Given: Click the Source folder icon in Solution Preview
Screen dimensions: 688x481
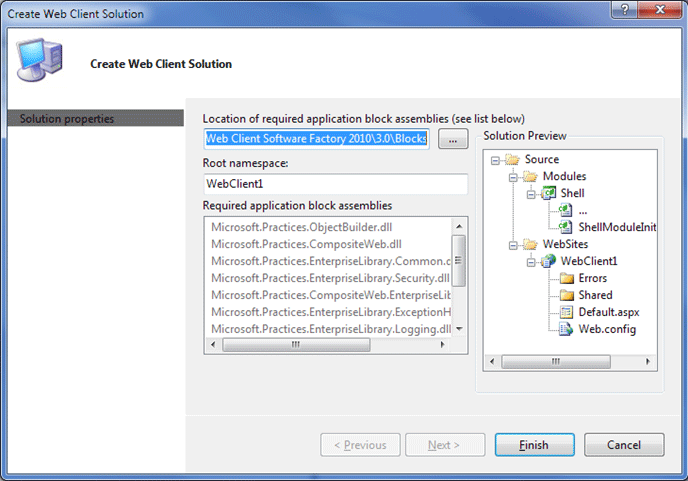Looking at the screenshot, I should tap(512, 159).
